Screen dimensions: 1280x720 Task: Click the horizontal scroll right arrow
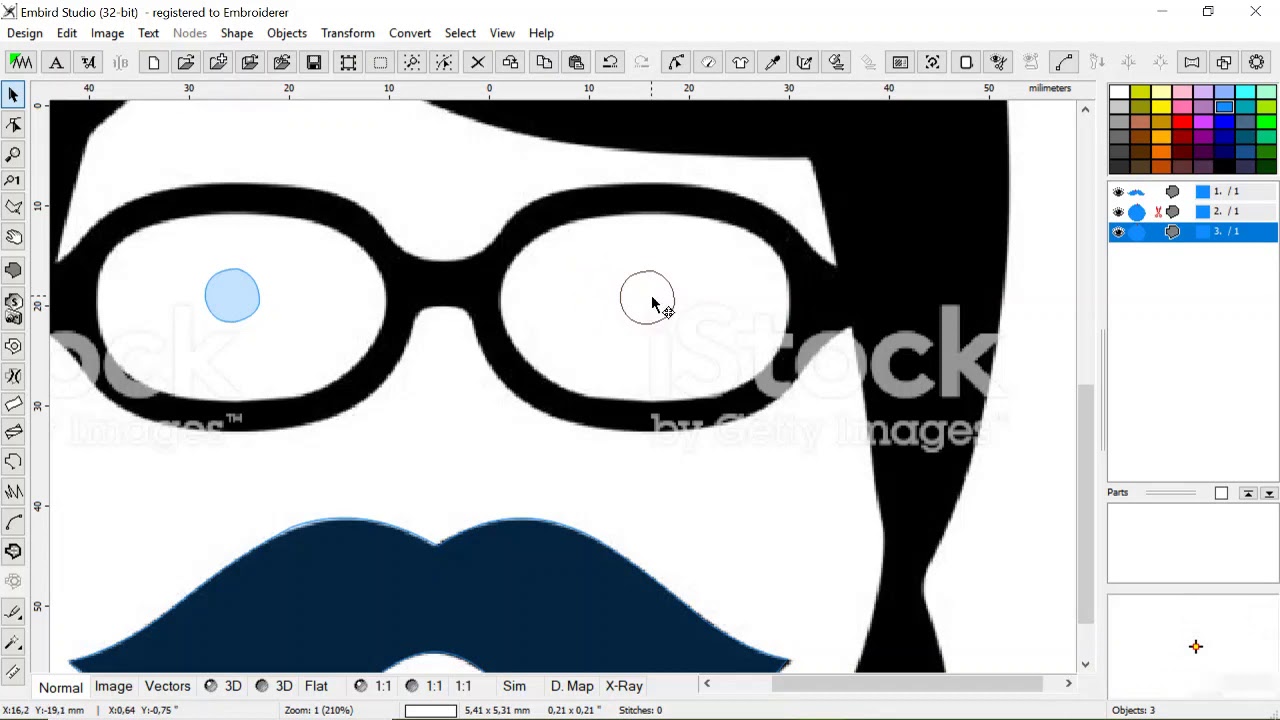pos(1068,684)
